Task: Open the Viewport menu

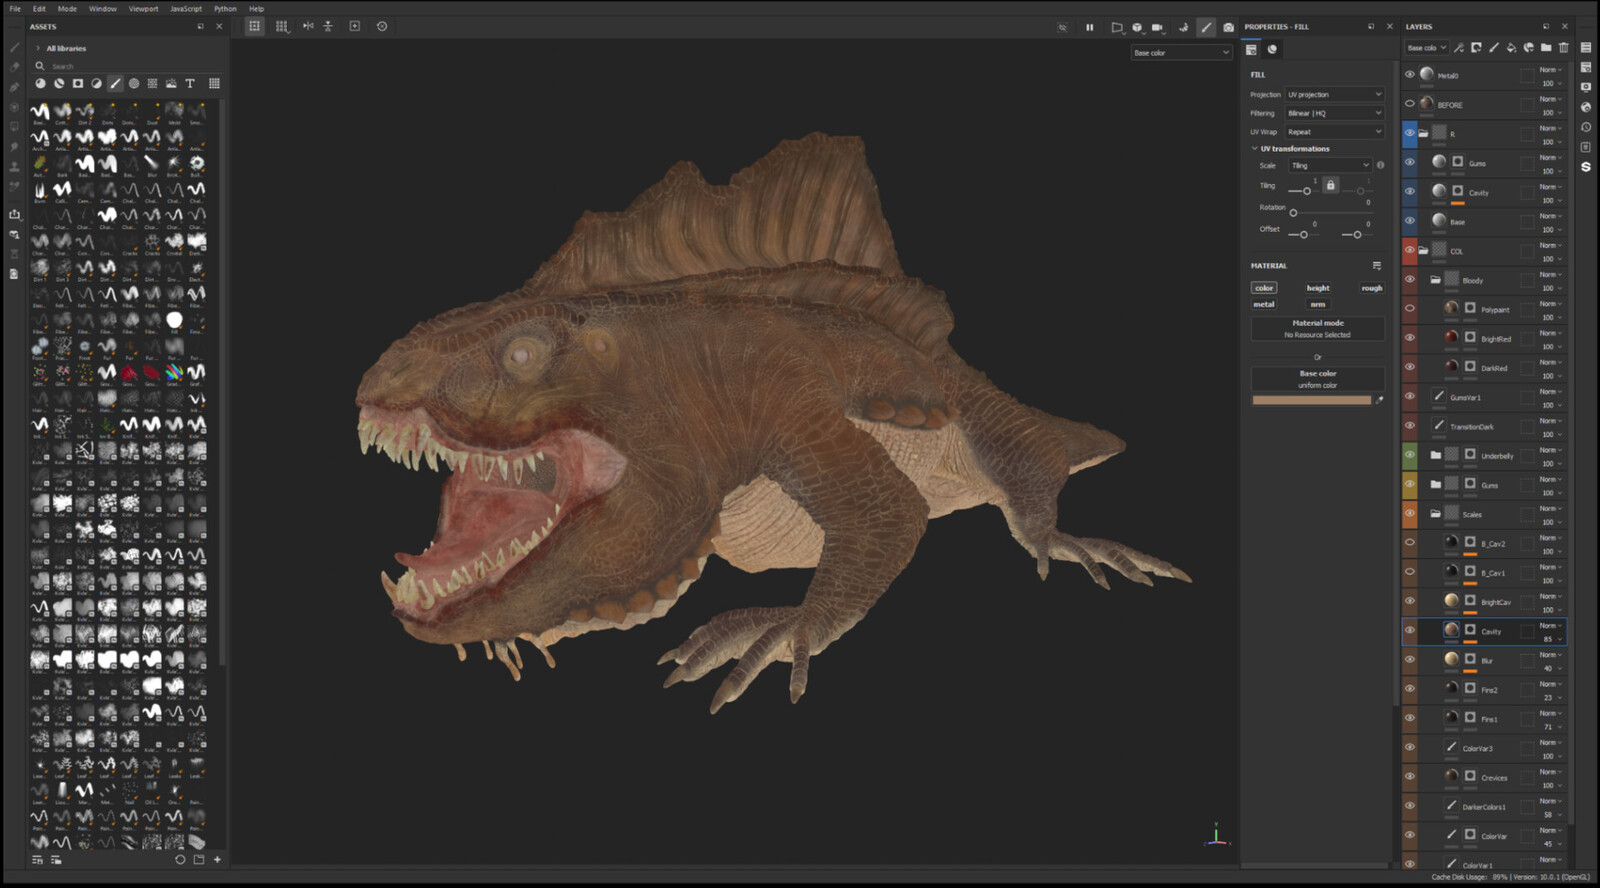Action: [143, 9]
